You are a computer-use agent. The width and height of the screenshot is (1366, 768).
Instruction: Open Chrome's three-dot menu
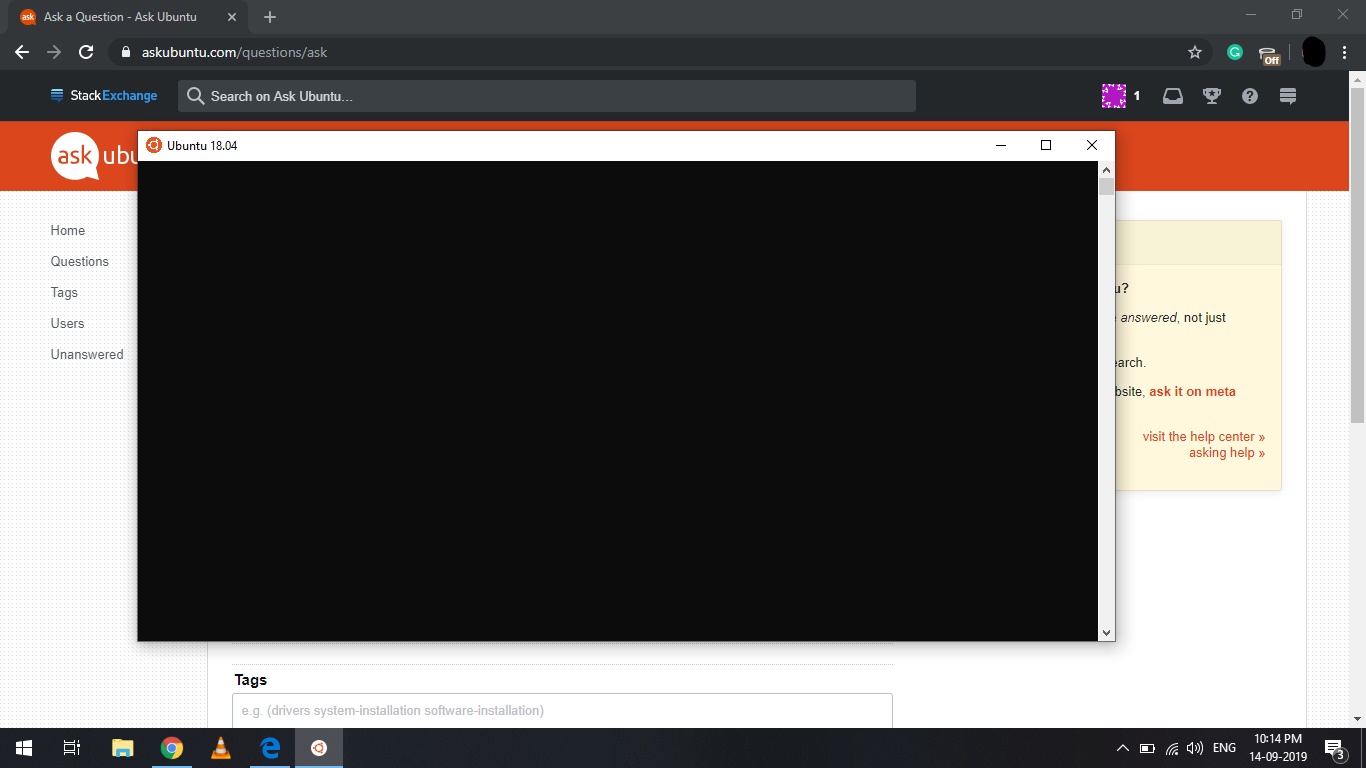pos(1345,52)
